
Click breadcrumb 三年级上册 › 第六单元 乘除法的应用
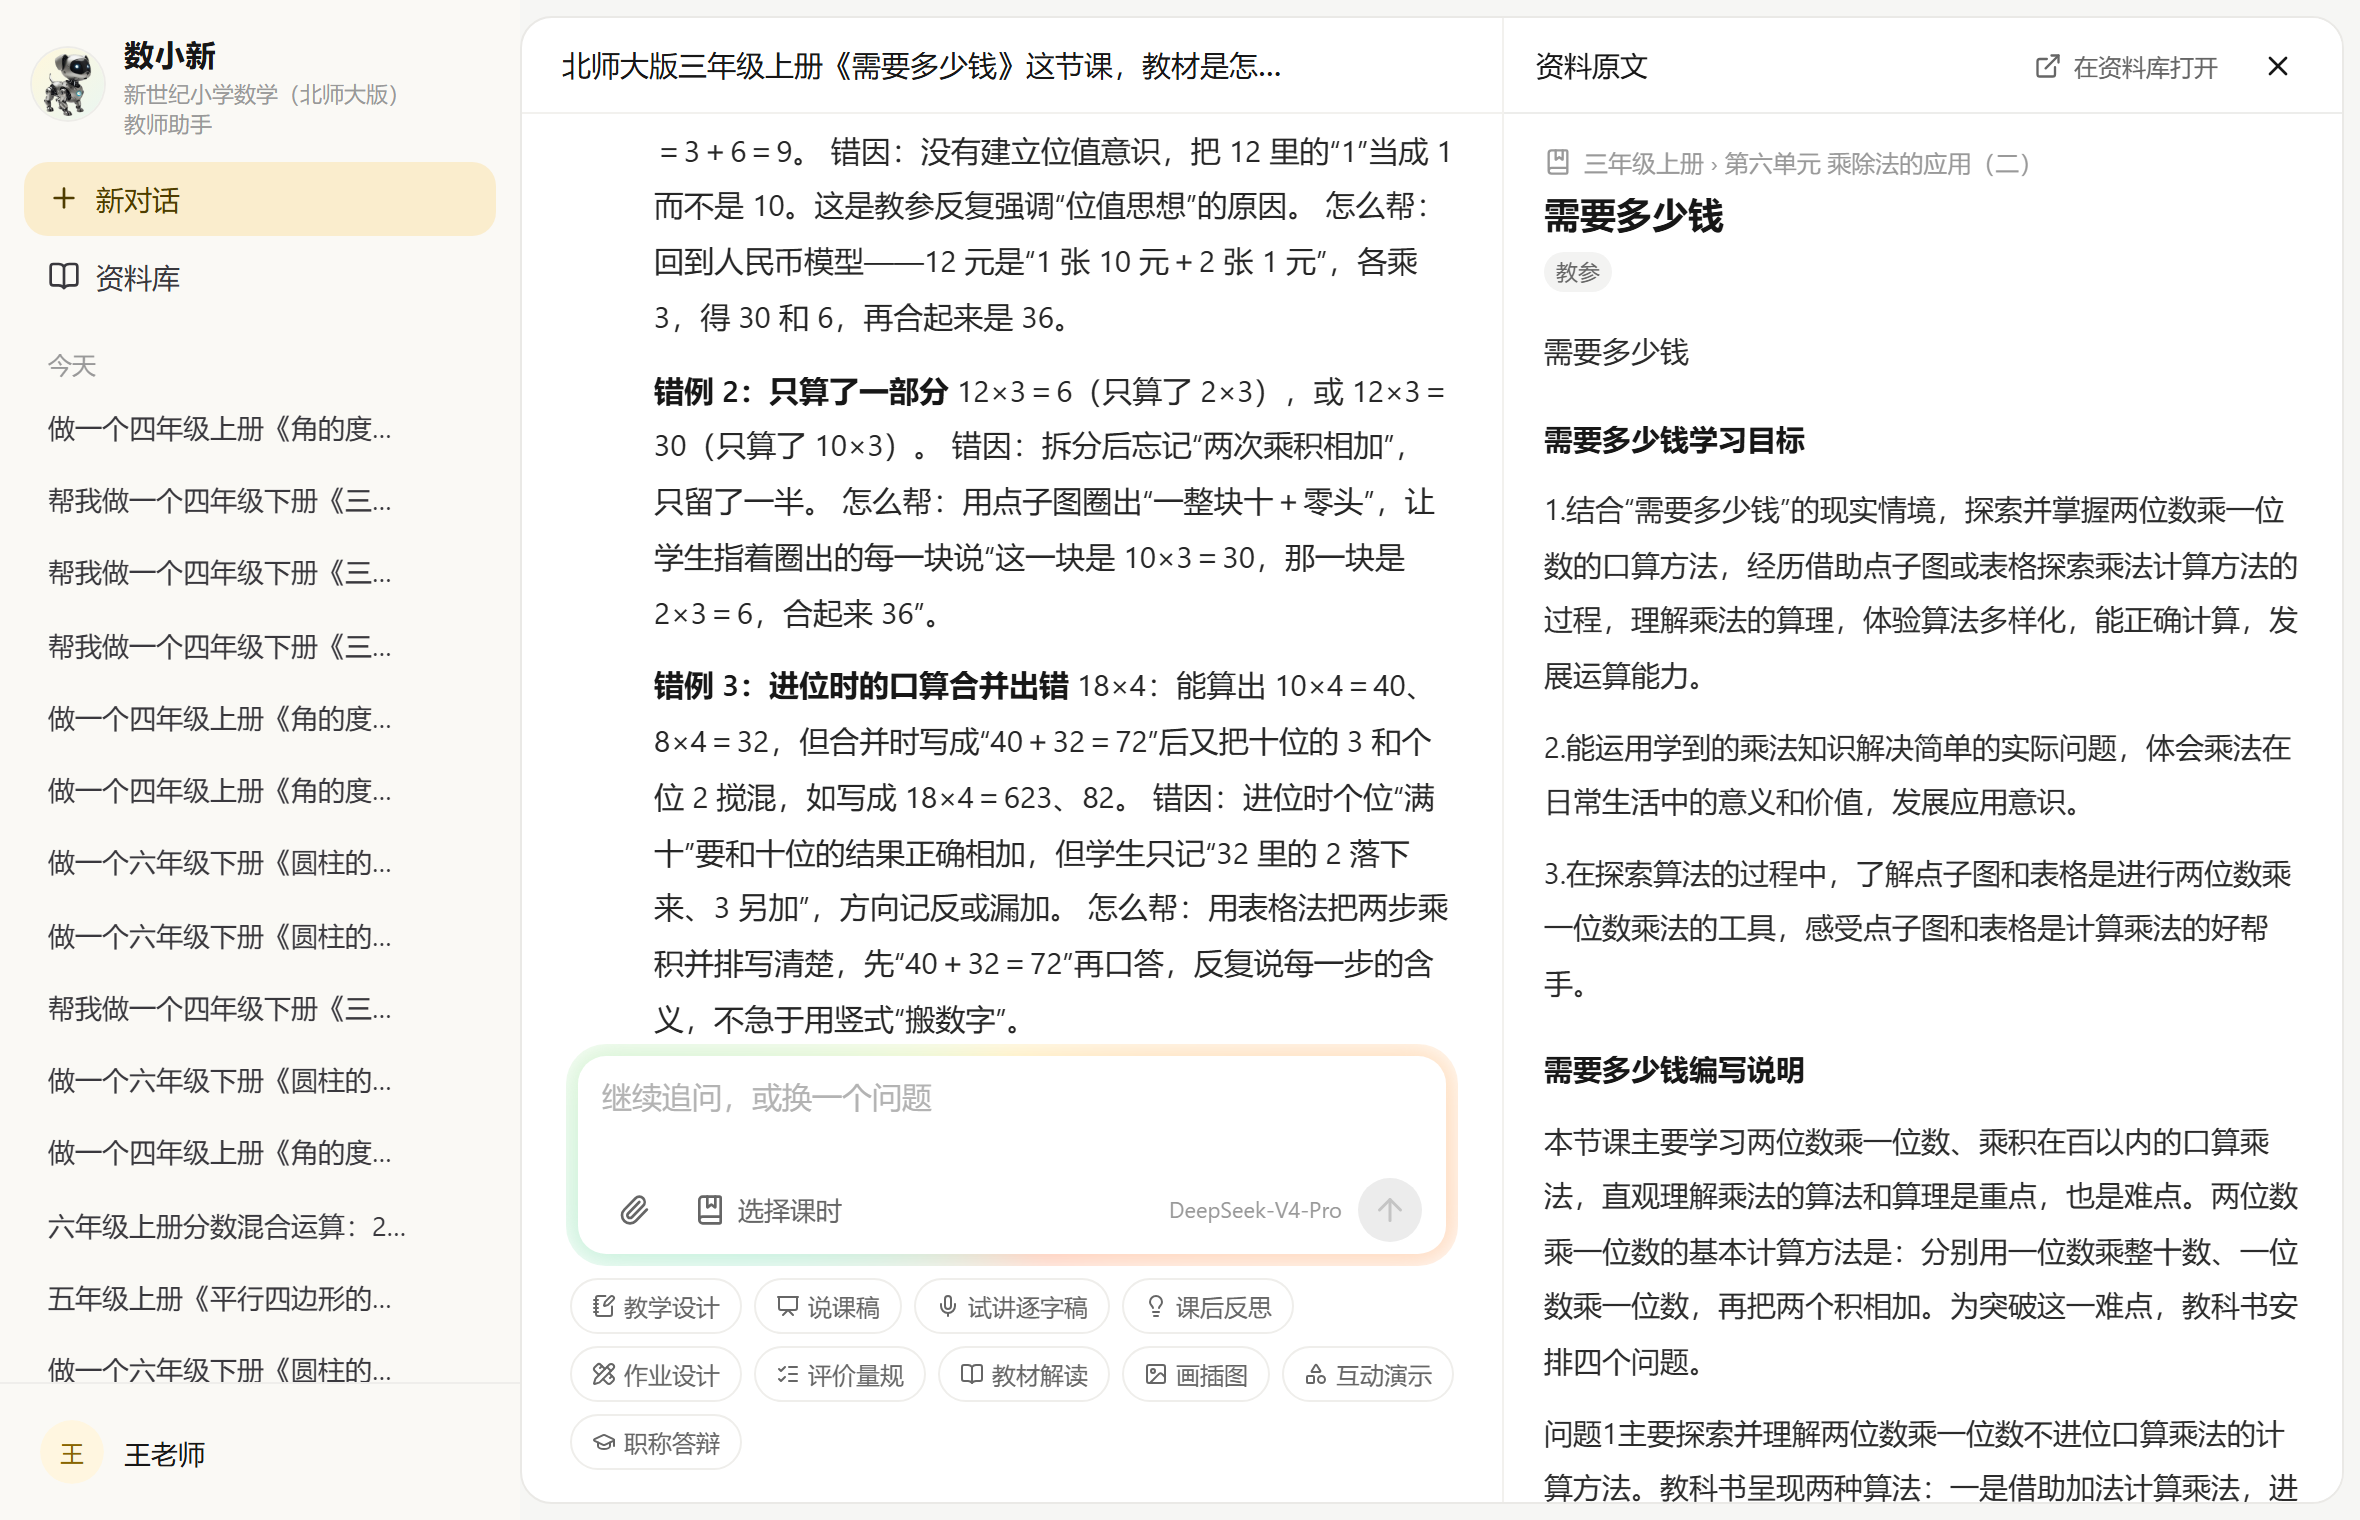coord(1806,163)
